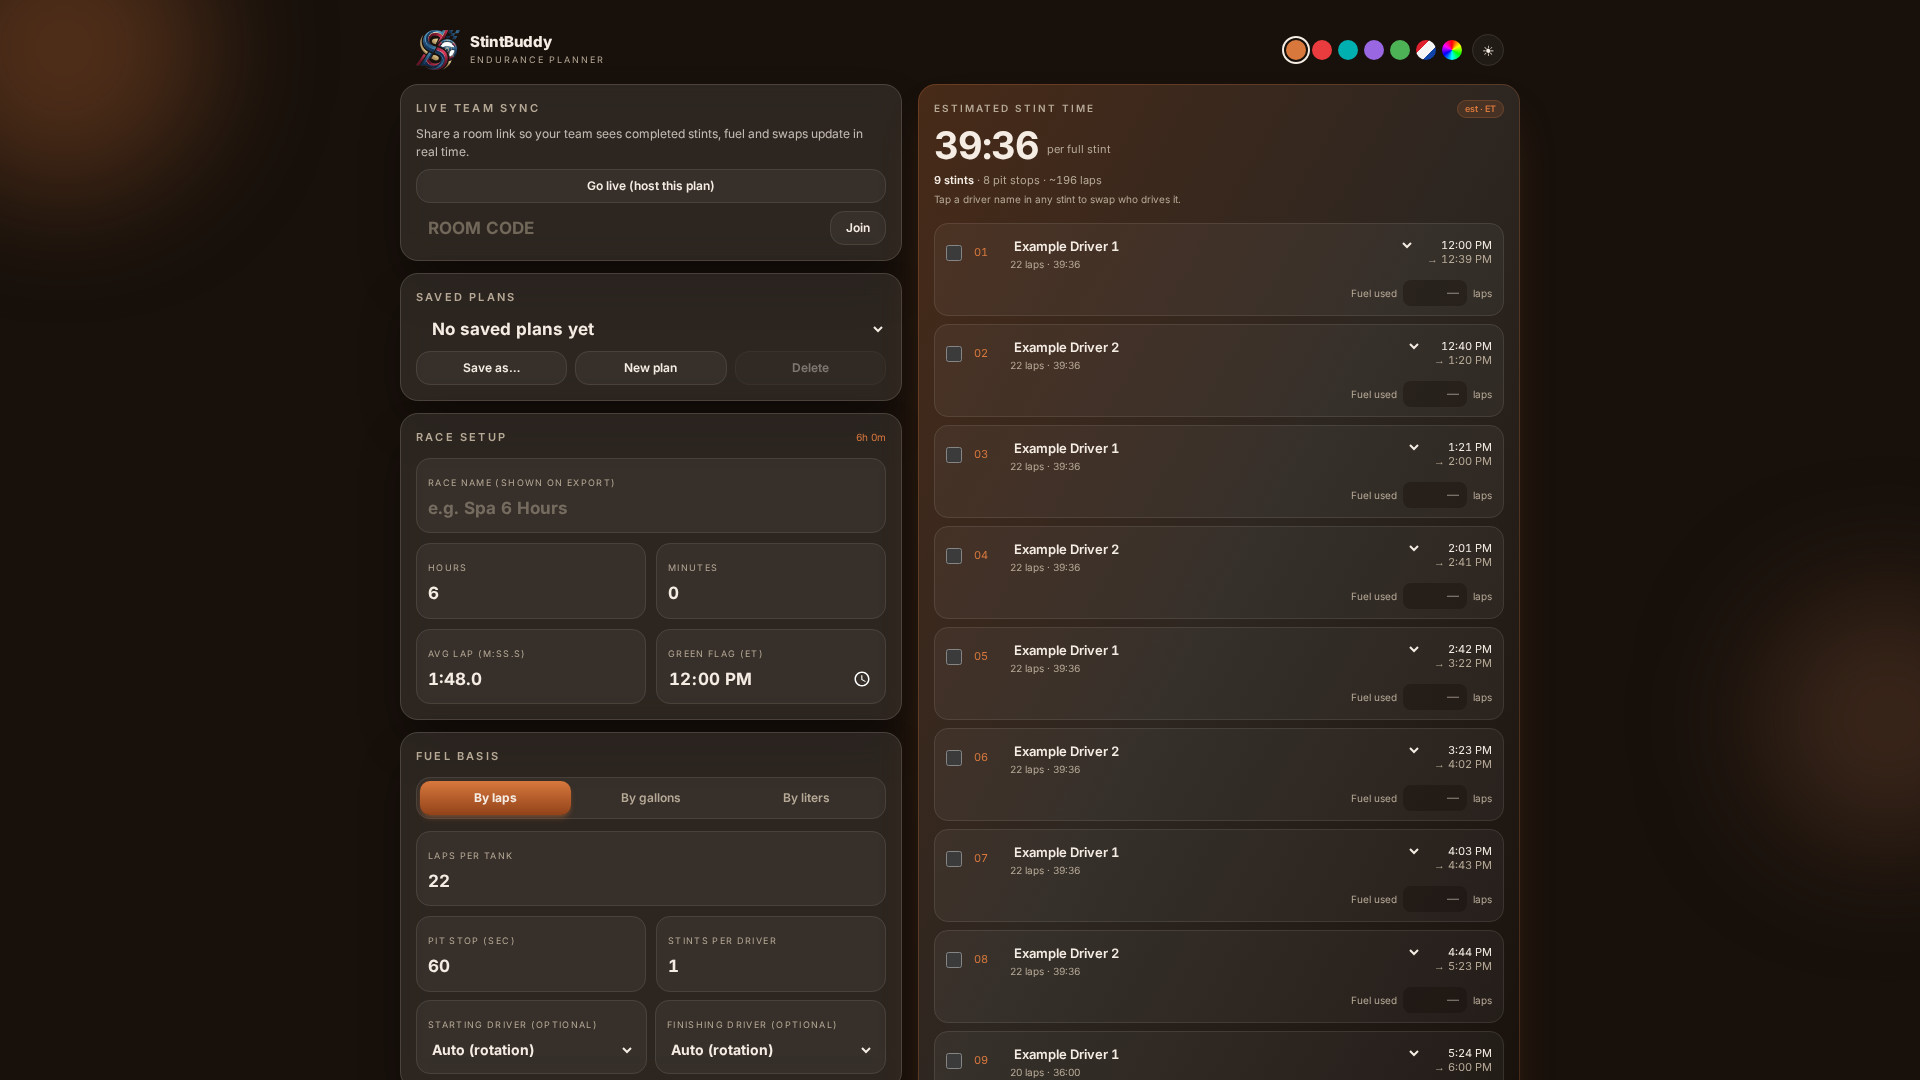Click the Pit Stop seconds field

531,954
